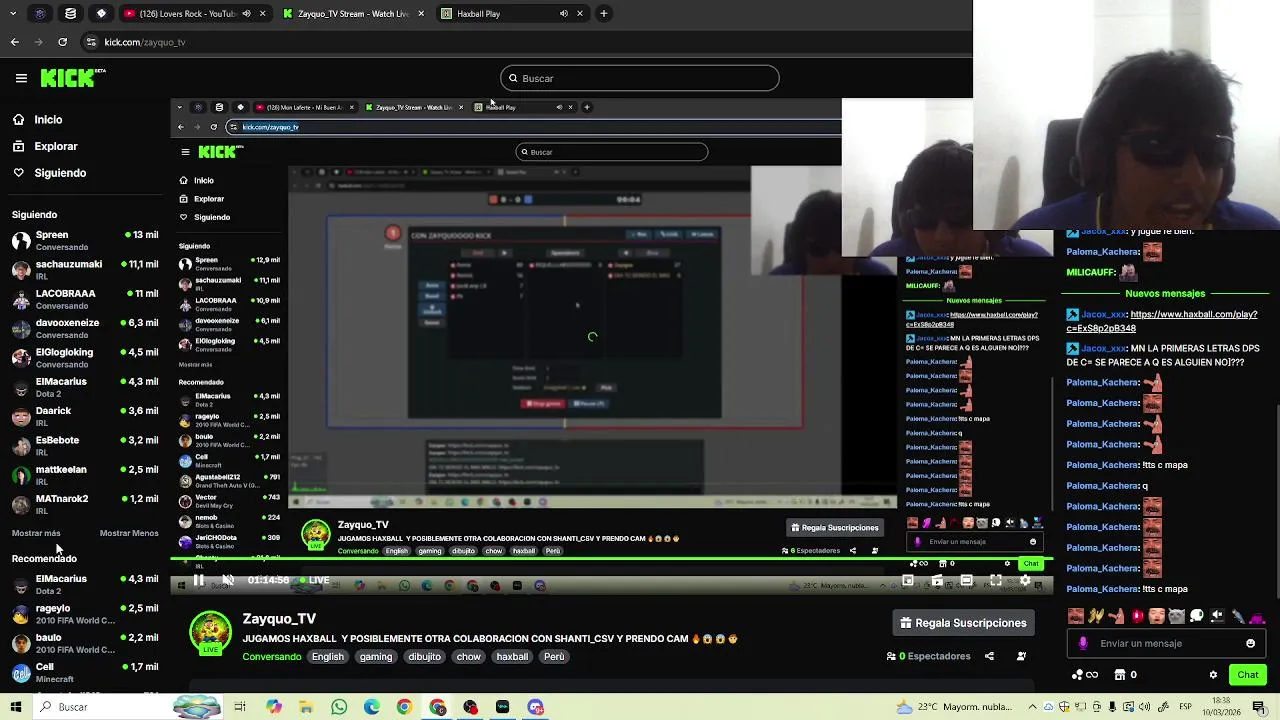The width and height of the screenshot is (1280, 720).
Task: Open the stream player settings gear
Action: point(1025,580)
